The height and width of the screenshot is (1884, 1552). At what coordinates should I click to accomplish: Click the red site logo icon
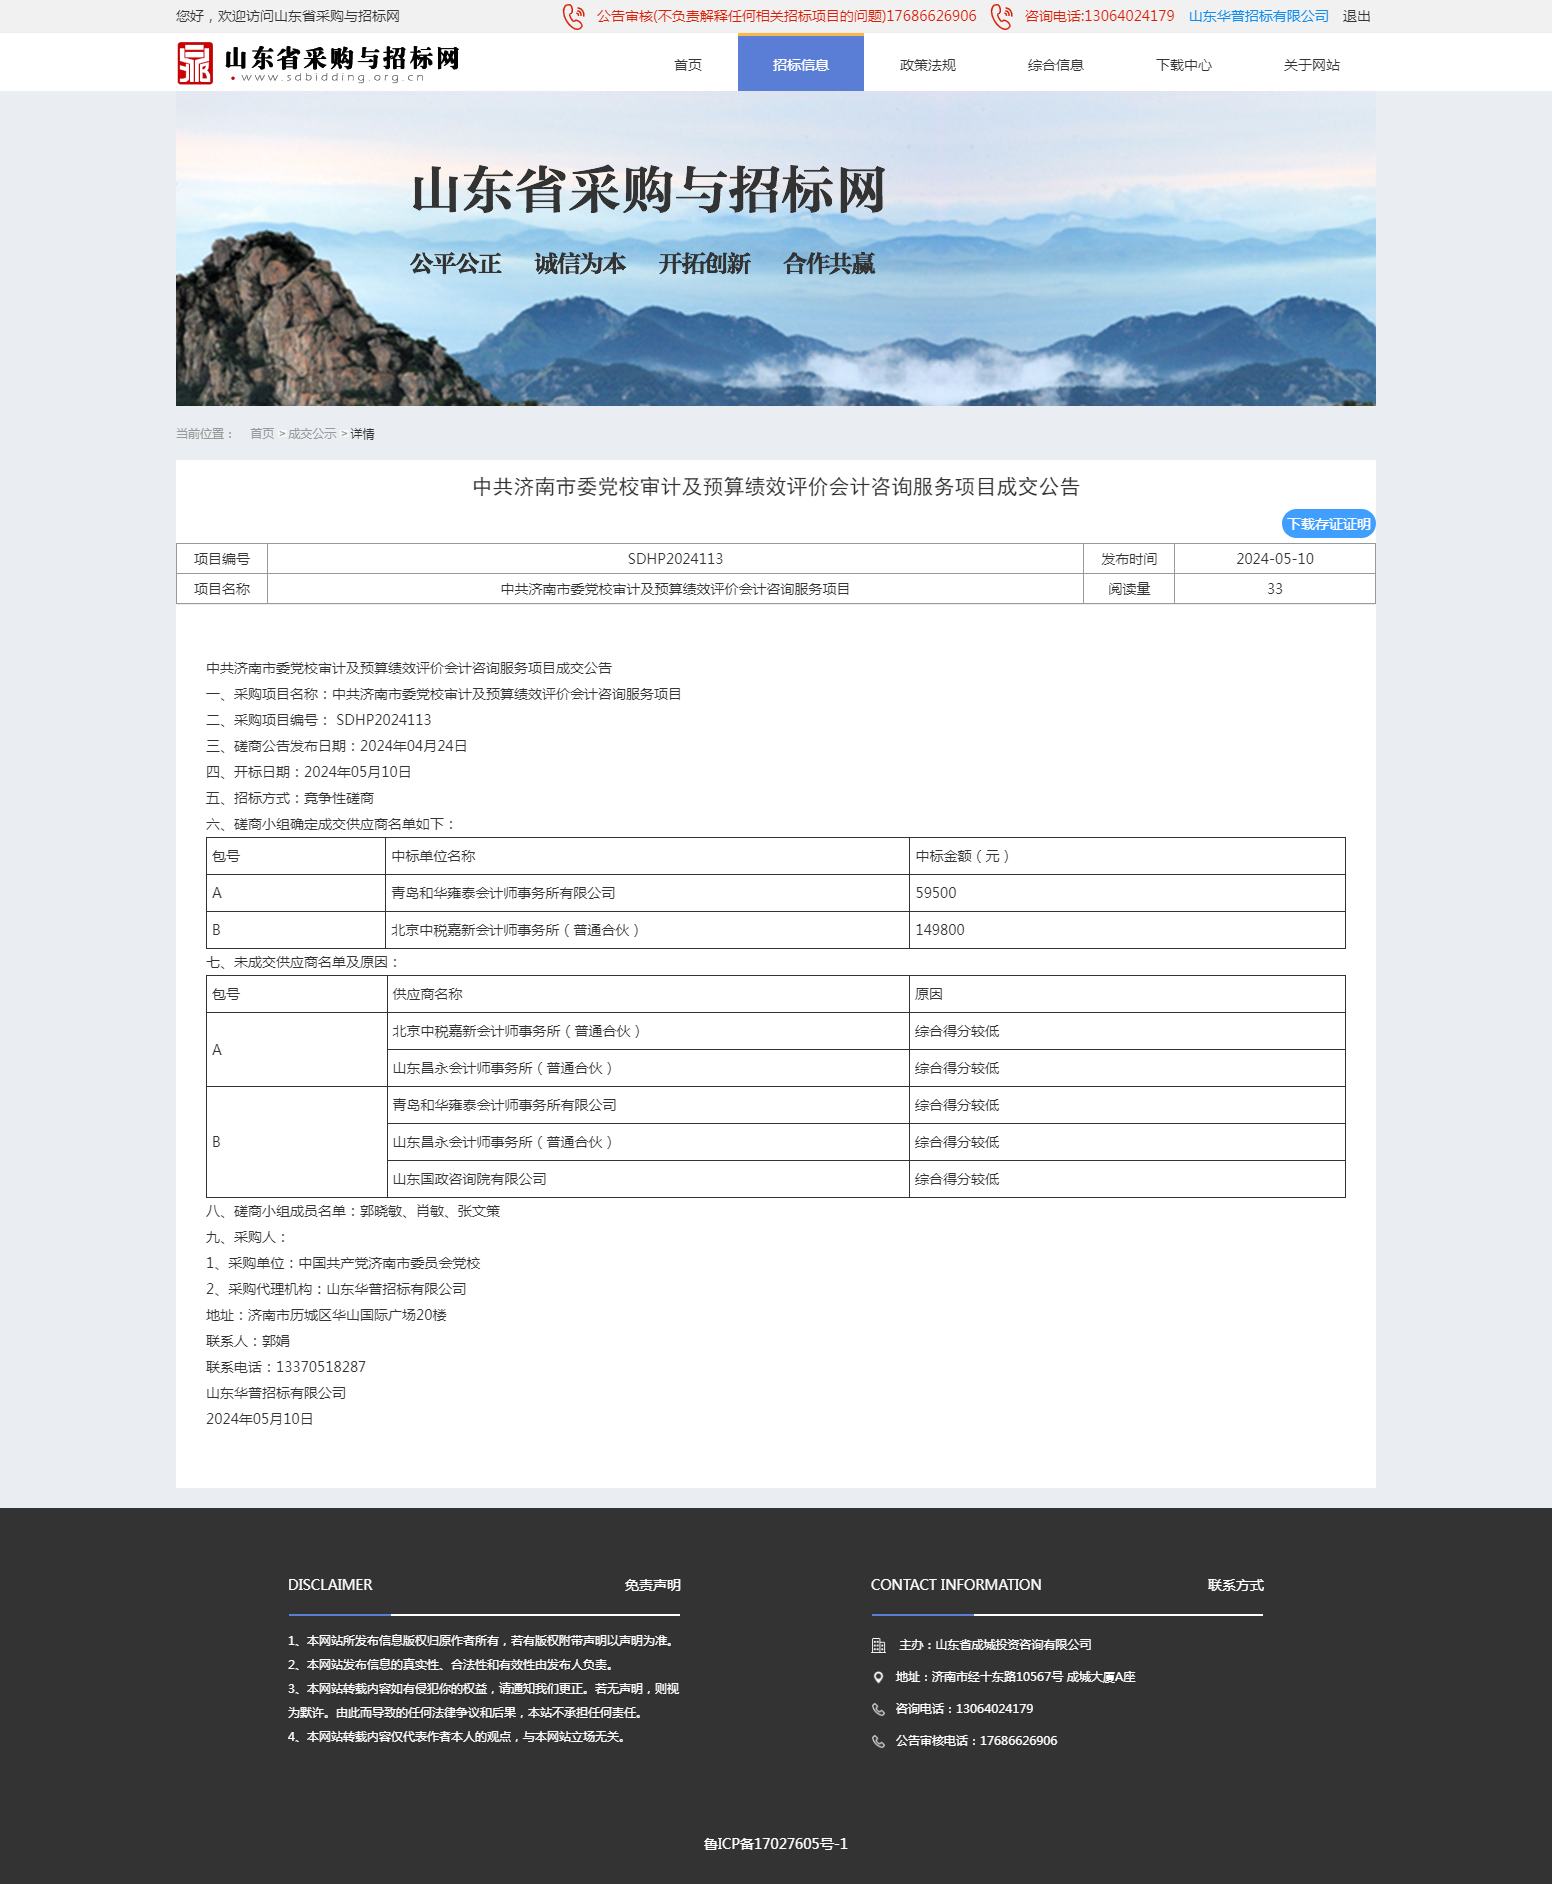[195, 63]
